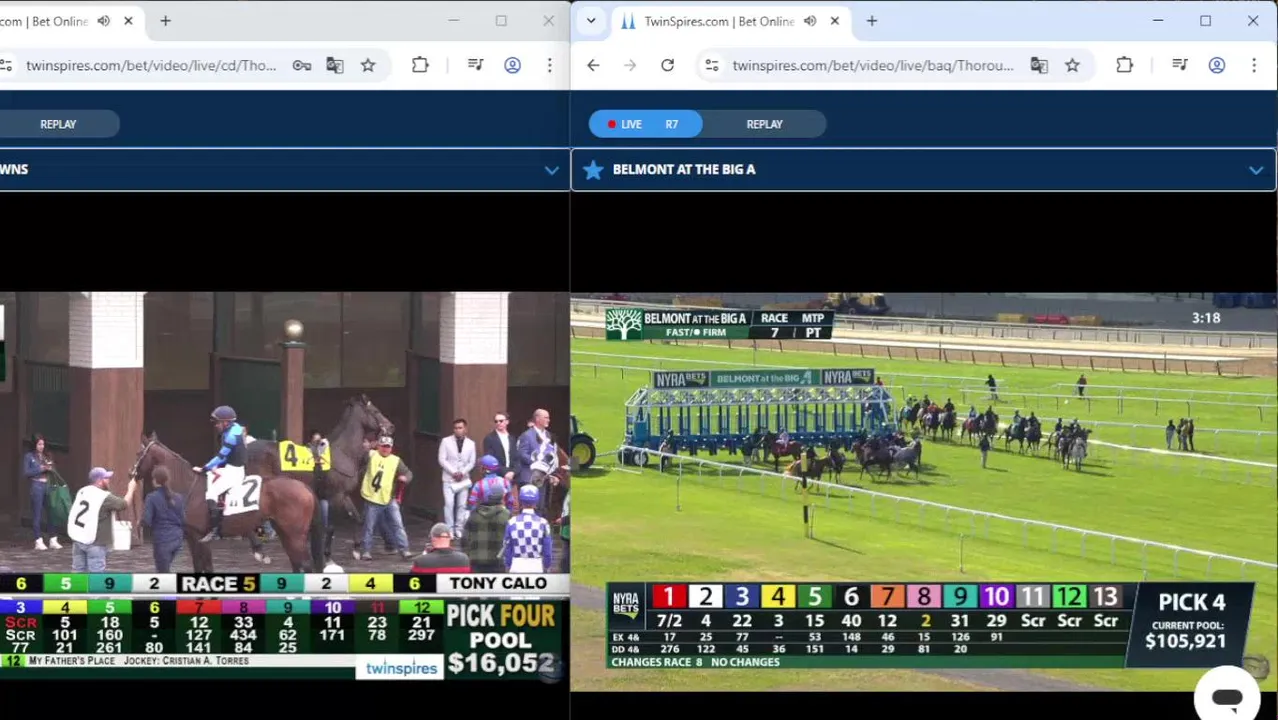Image resolution: width=1278 pixels, height=720 pixels.
Task: Go forward in right browser window
Action: coord(630,65)
